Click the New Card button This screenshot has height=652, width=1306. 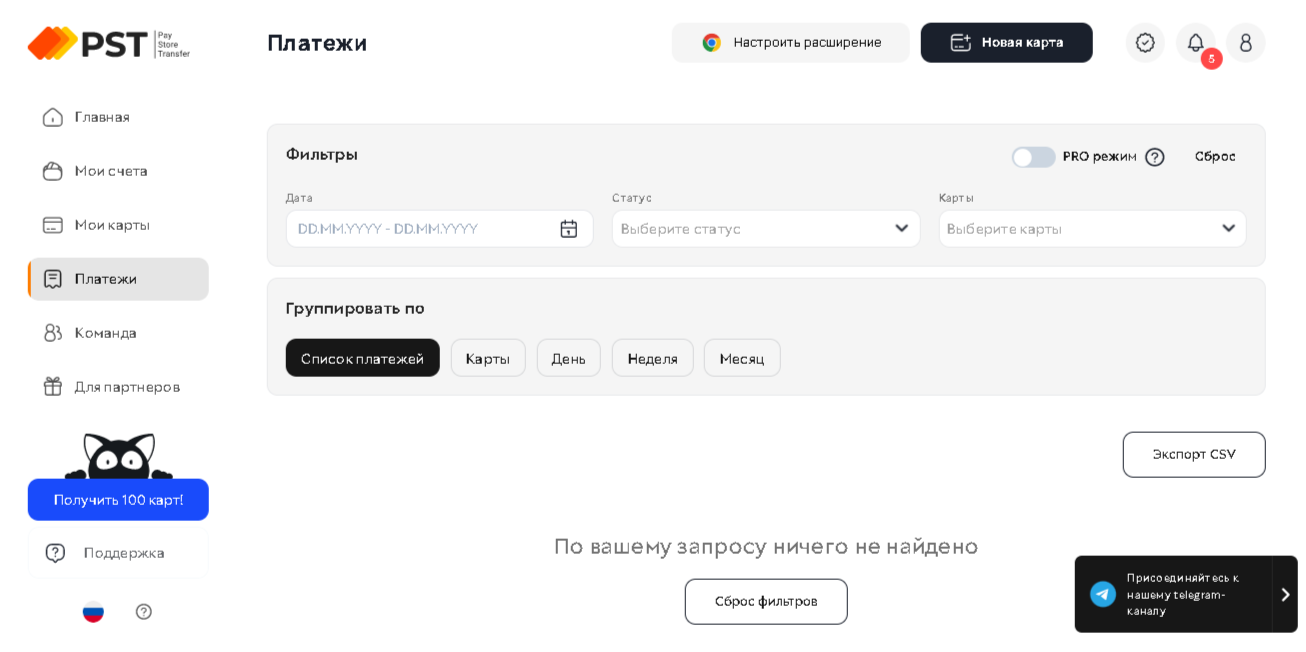click(1006, 43)
